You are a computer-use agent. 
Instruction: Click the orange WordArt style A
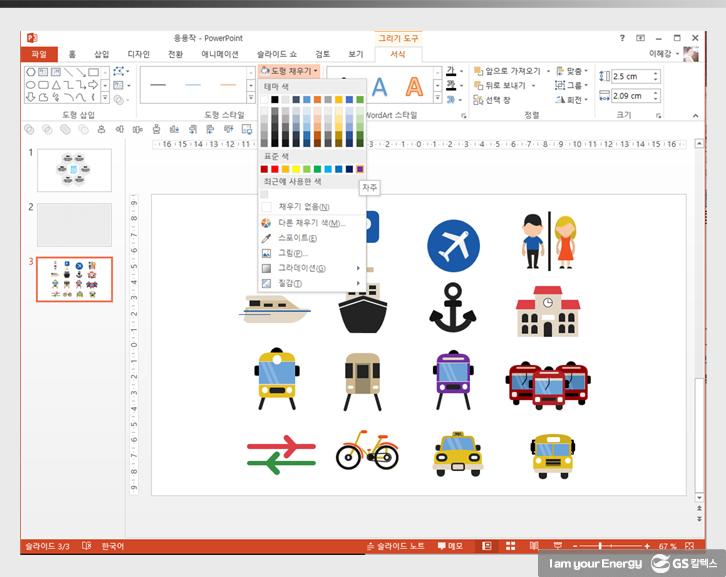(x=413, y=87)
